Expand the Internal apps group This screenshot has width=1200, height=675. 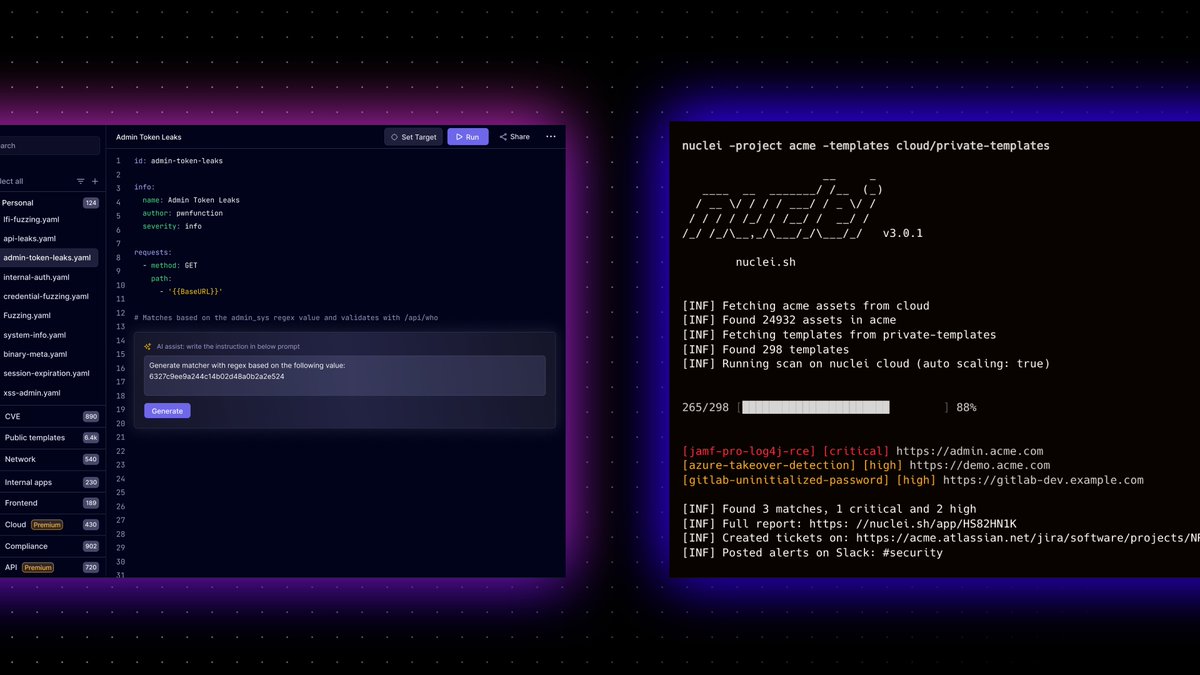click(49, 482)
